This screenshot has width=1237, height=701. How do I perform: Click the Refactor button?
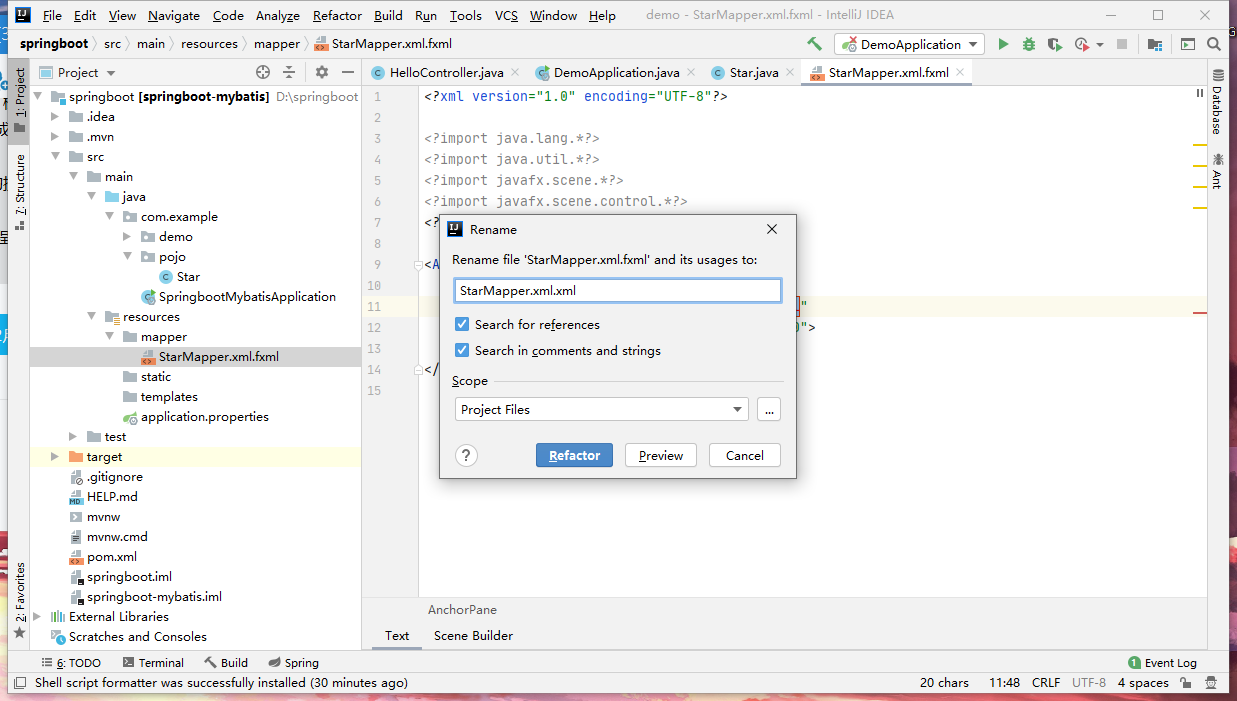(574, 455)
